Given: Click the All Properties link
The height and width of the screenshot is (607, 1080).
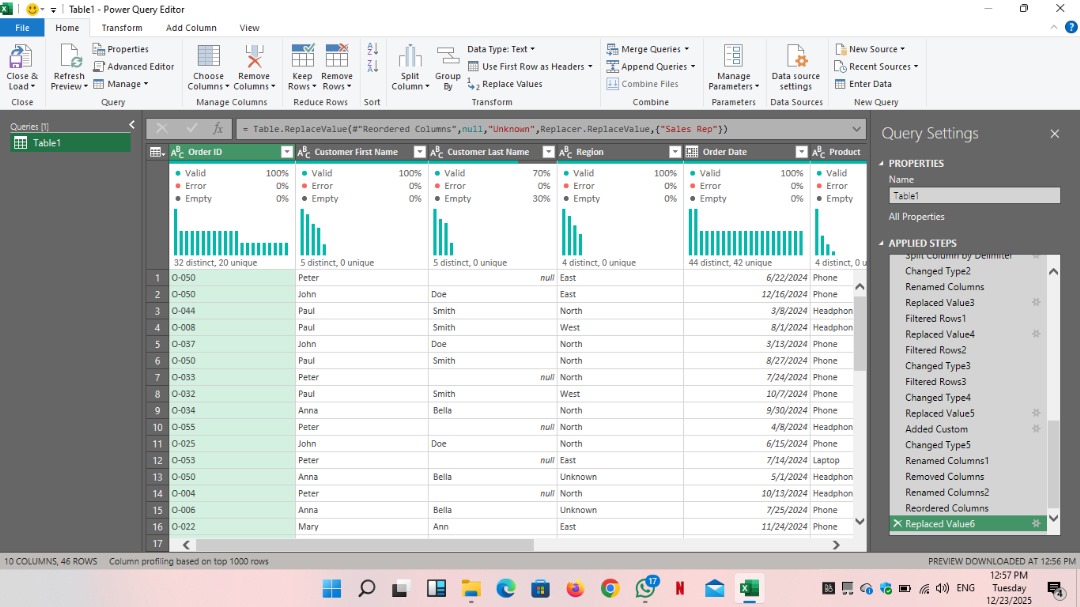Looking at the screenshot, I should tap(916, 216).
